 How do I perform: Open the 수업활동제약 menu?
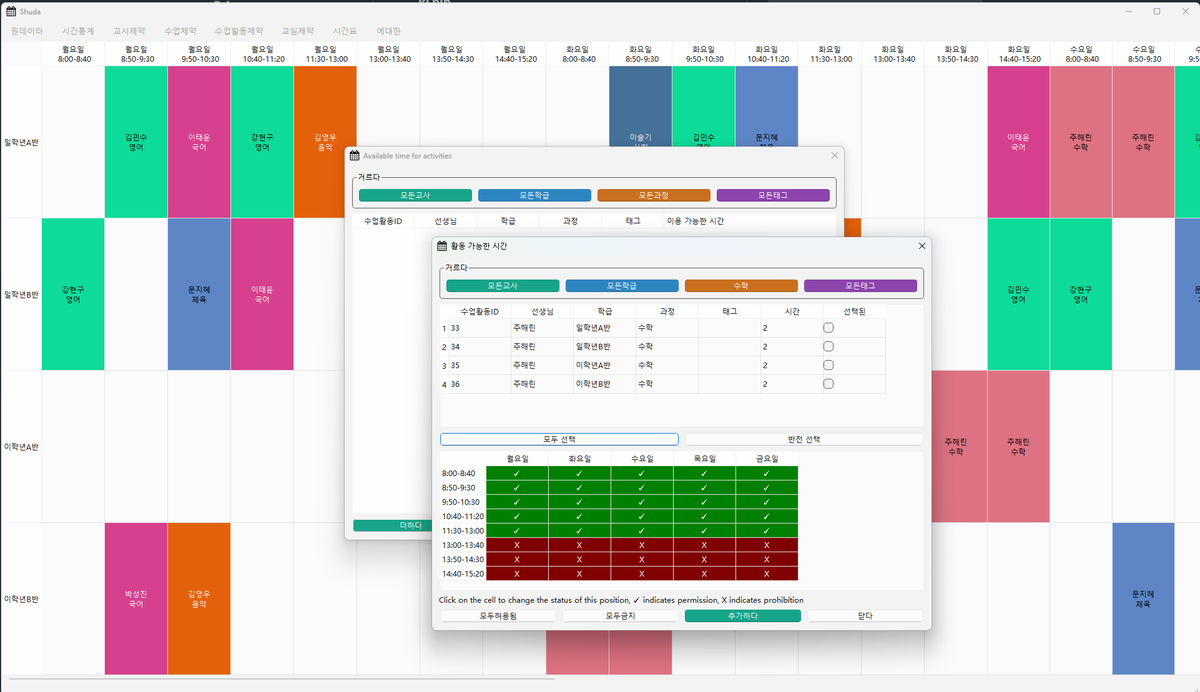239,31
